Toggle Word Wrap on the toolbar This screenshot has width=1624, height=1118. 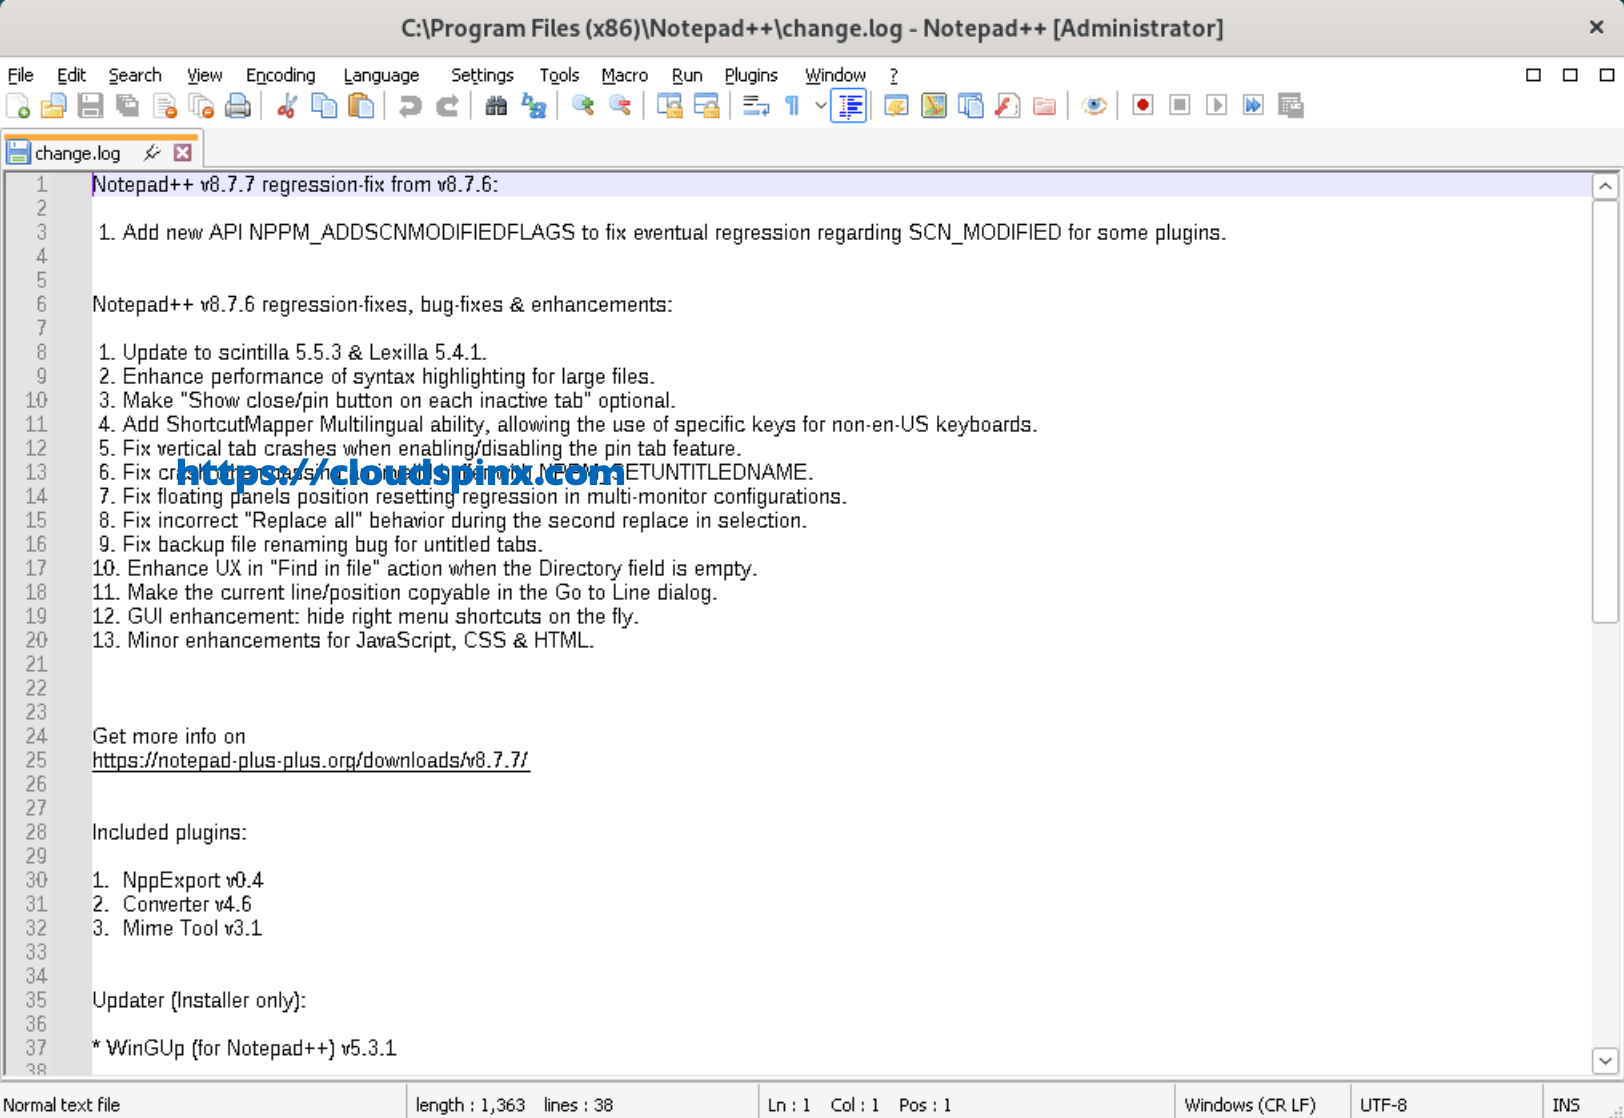click(x=753, y=105)
